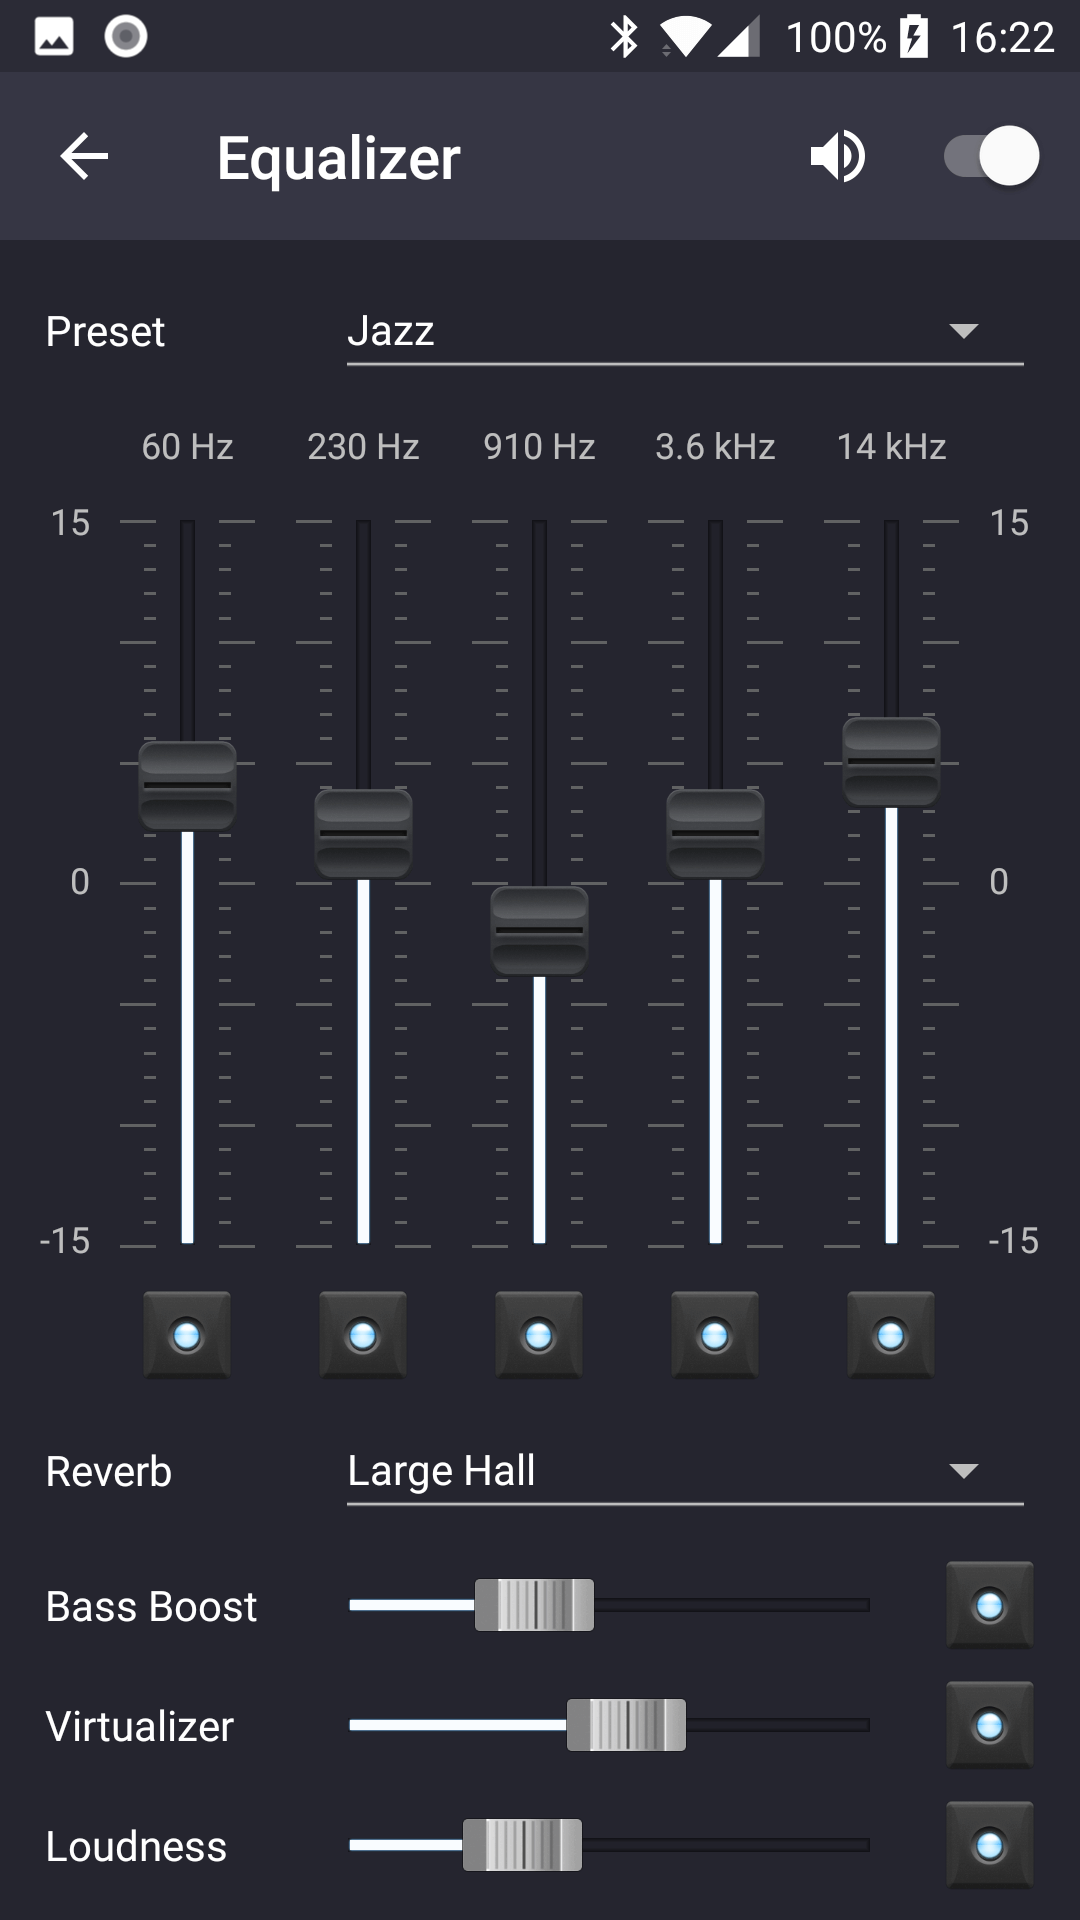
Task: Toggle the 230 Hz band LED button
Action: point(363,1335)
